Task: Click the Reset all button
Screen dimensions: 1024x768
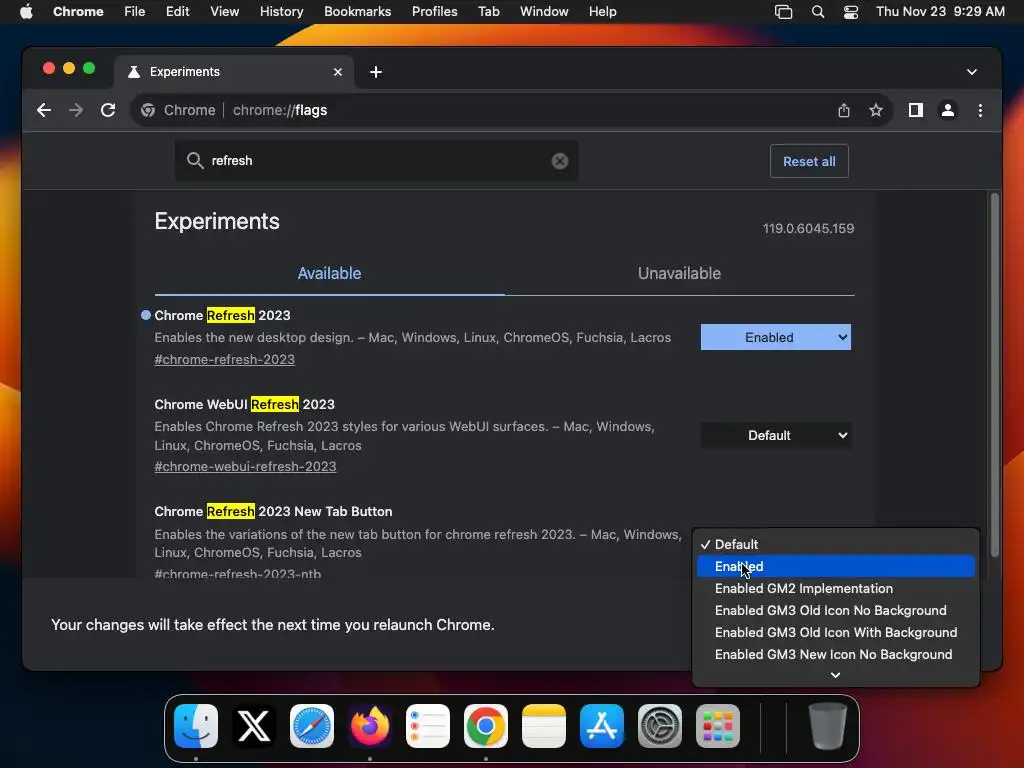Action: point(809,161)
